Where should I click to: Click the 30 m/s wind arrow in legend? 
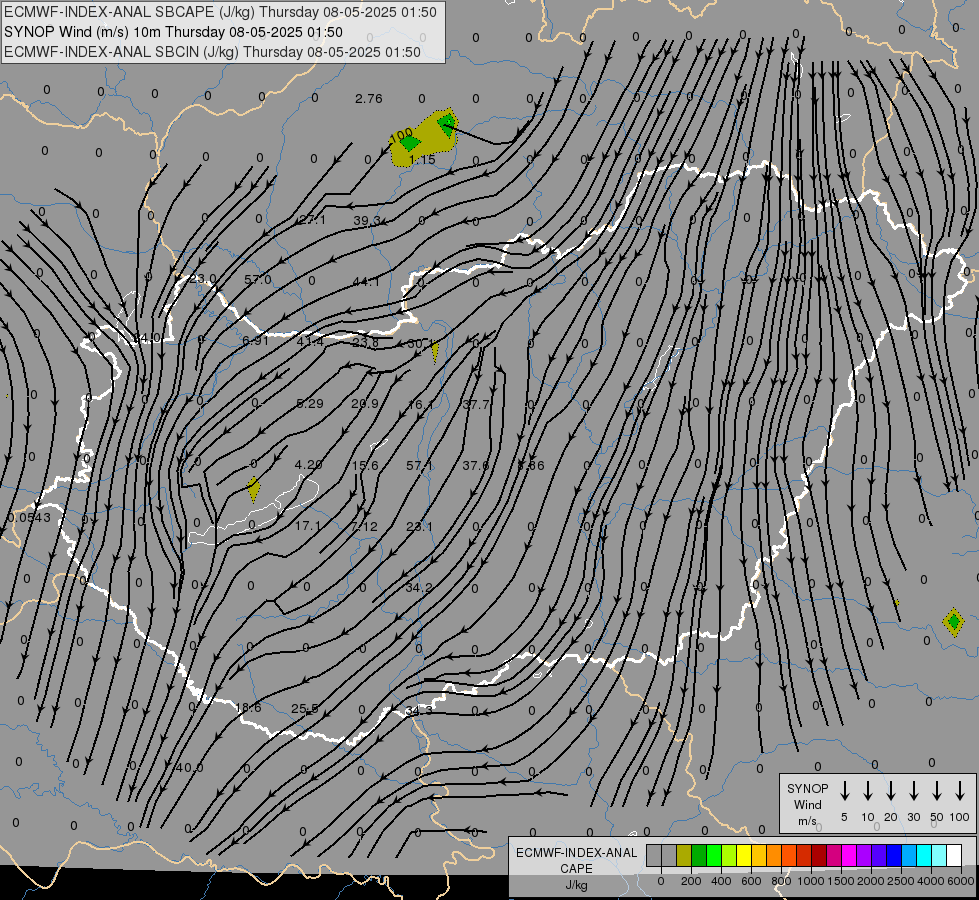[x=913, y=790]
